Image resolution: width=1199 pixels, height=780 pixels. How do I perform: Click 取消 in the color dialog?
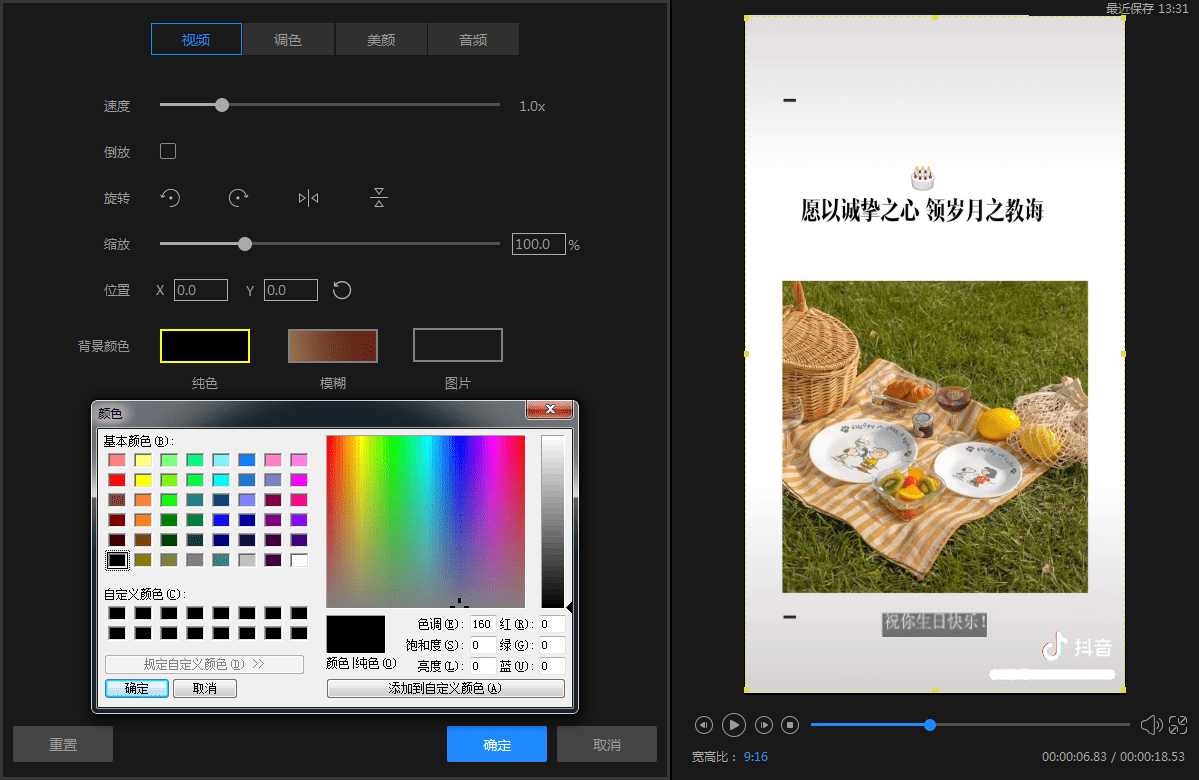point(204,688)
